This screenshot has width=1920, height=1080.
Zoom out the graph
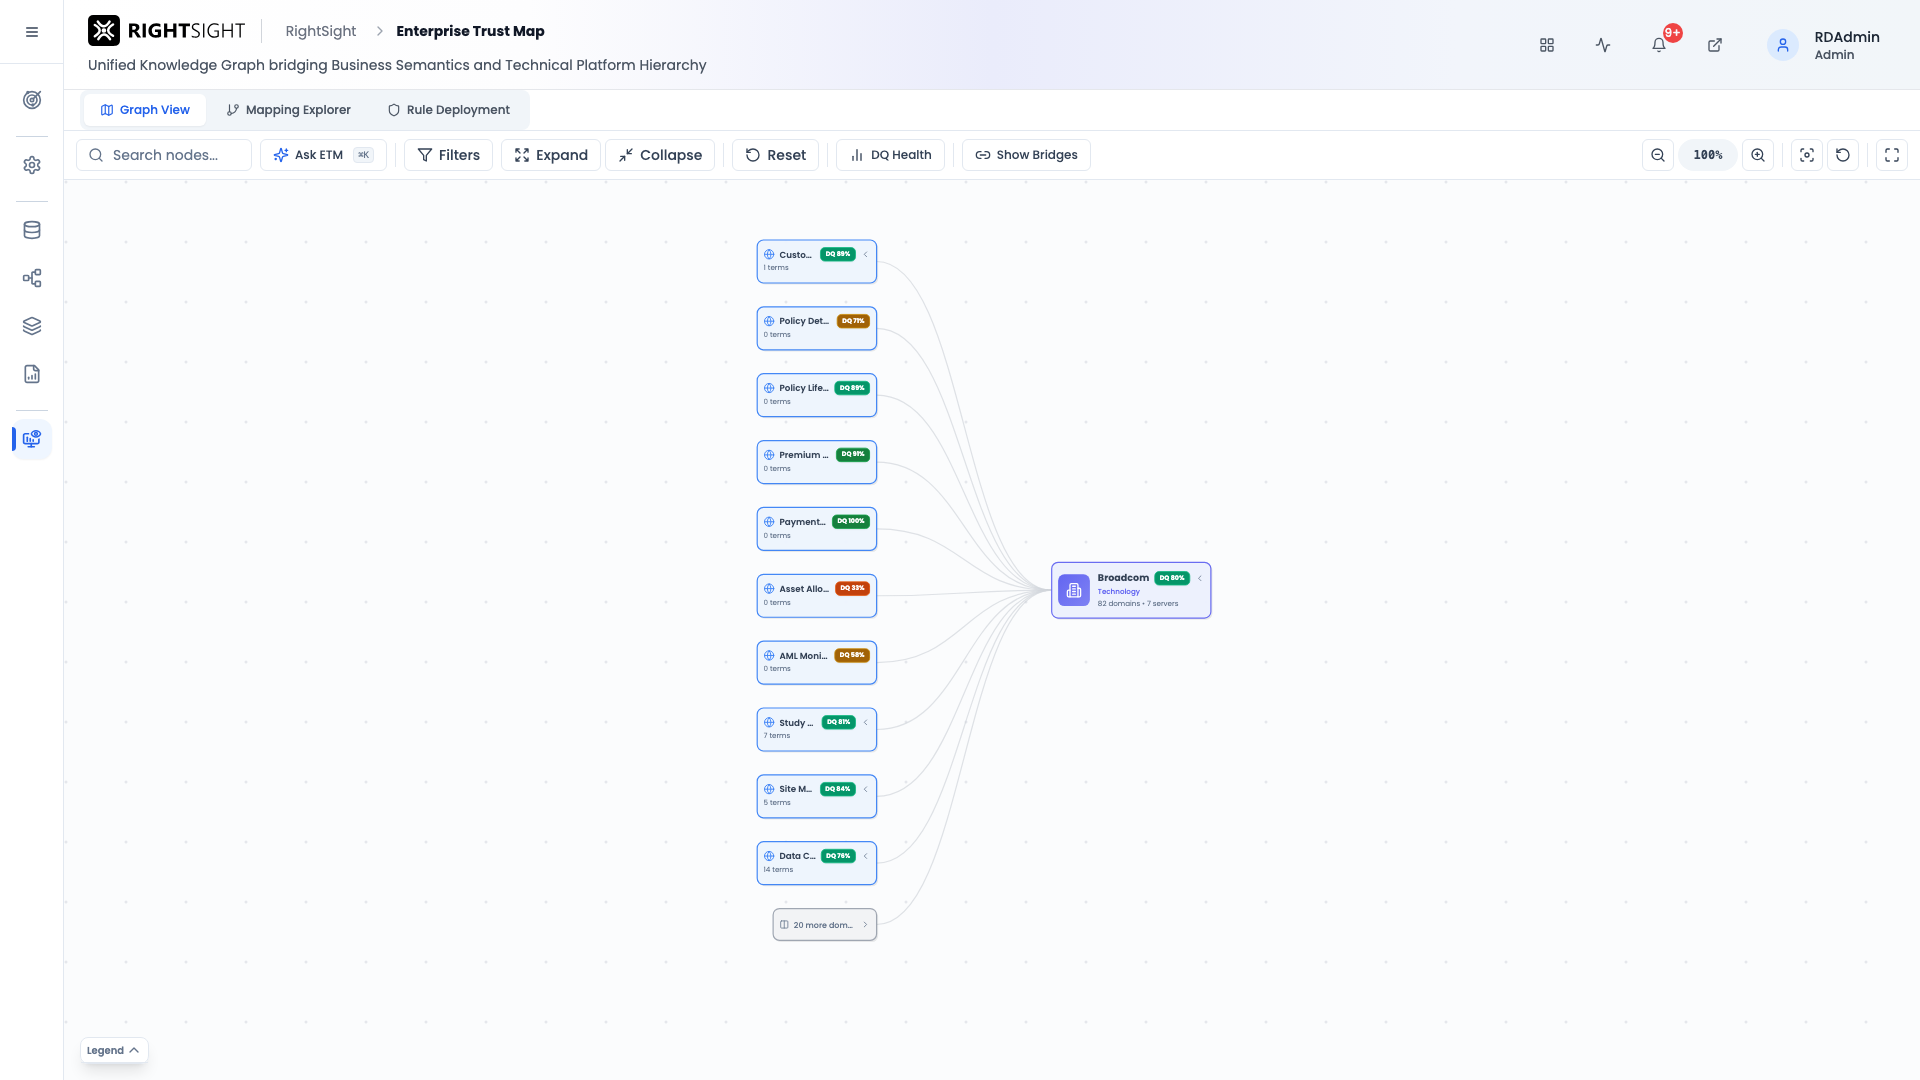[x=1658, y=155]
